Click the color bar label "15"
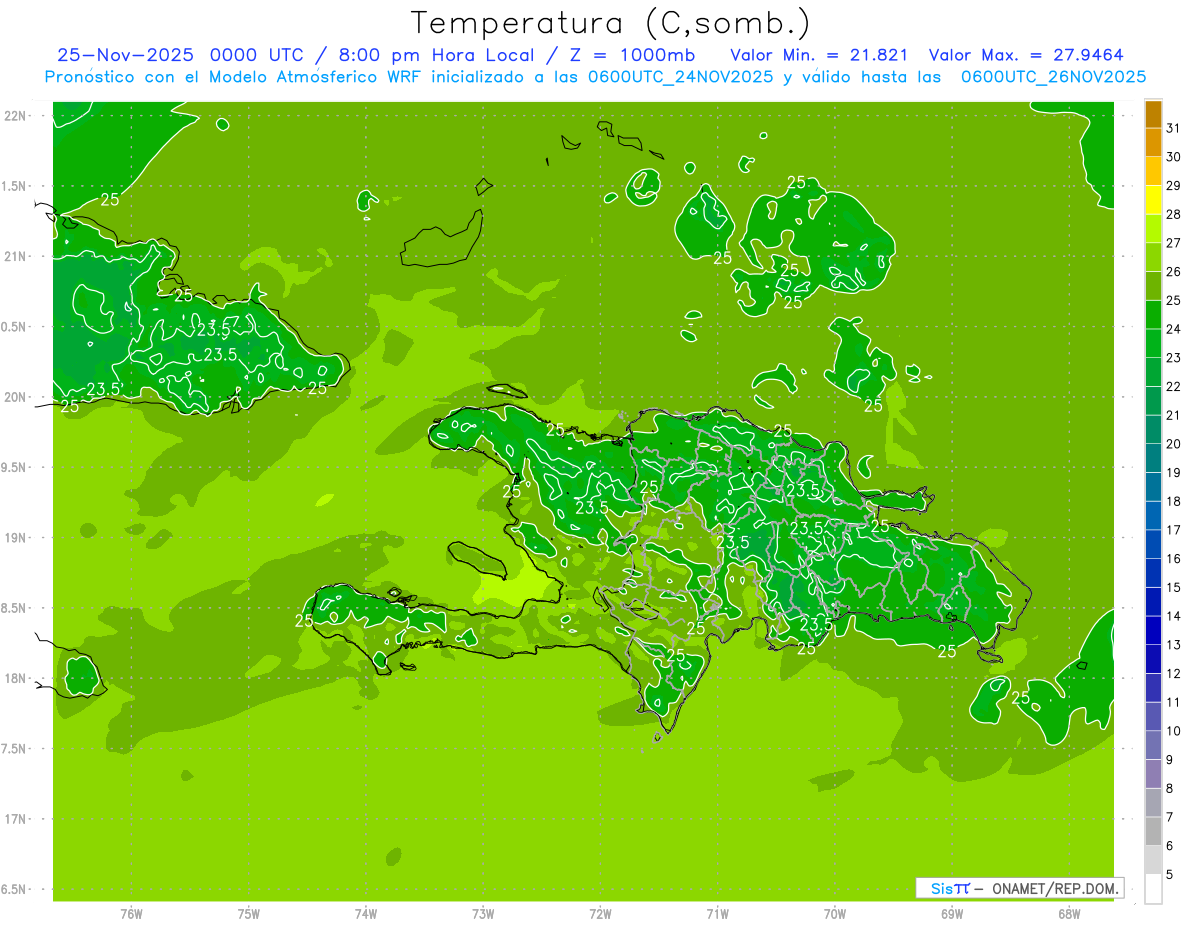 [x=1174, y=587]
